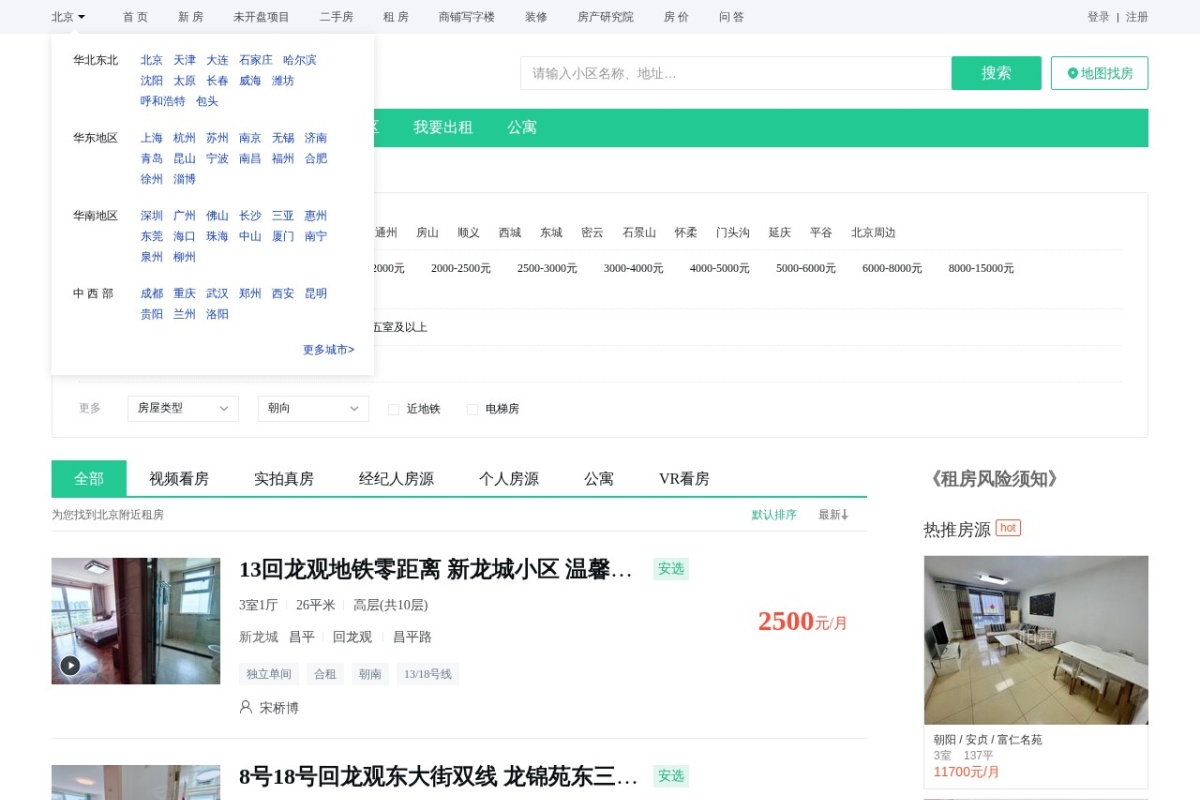Open 装修 in top navigation

[536, 17]
